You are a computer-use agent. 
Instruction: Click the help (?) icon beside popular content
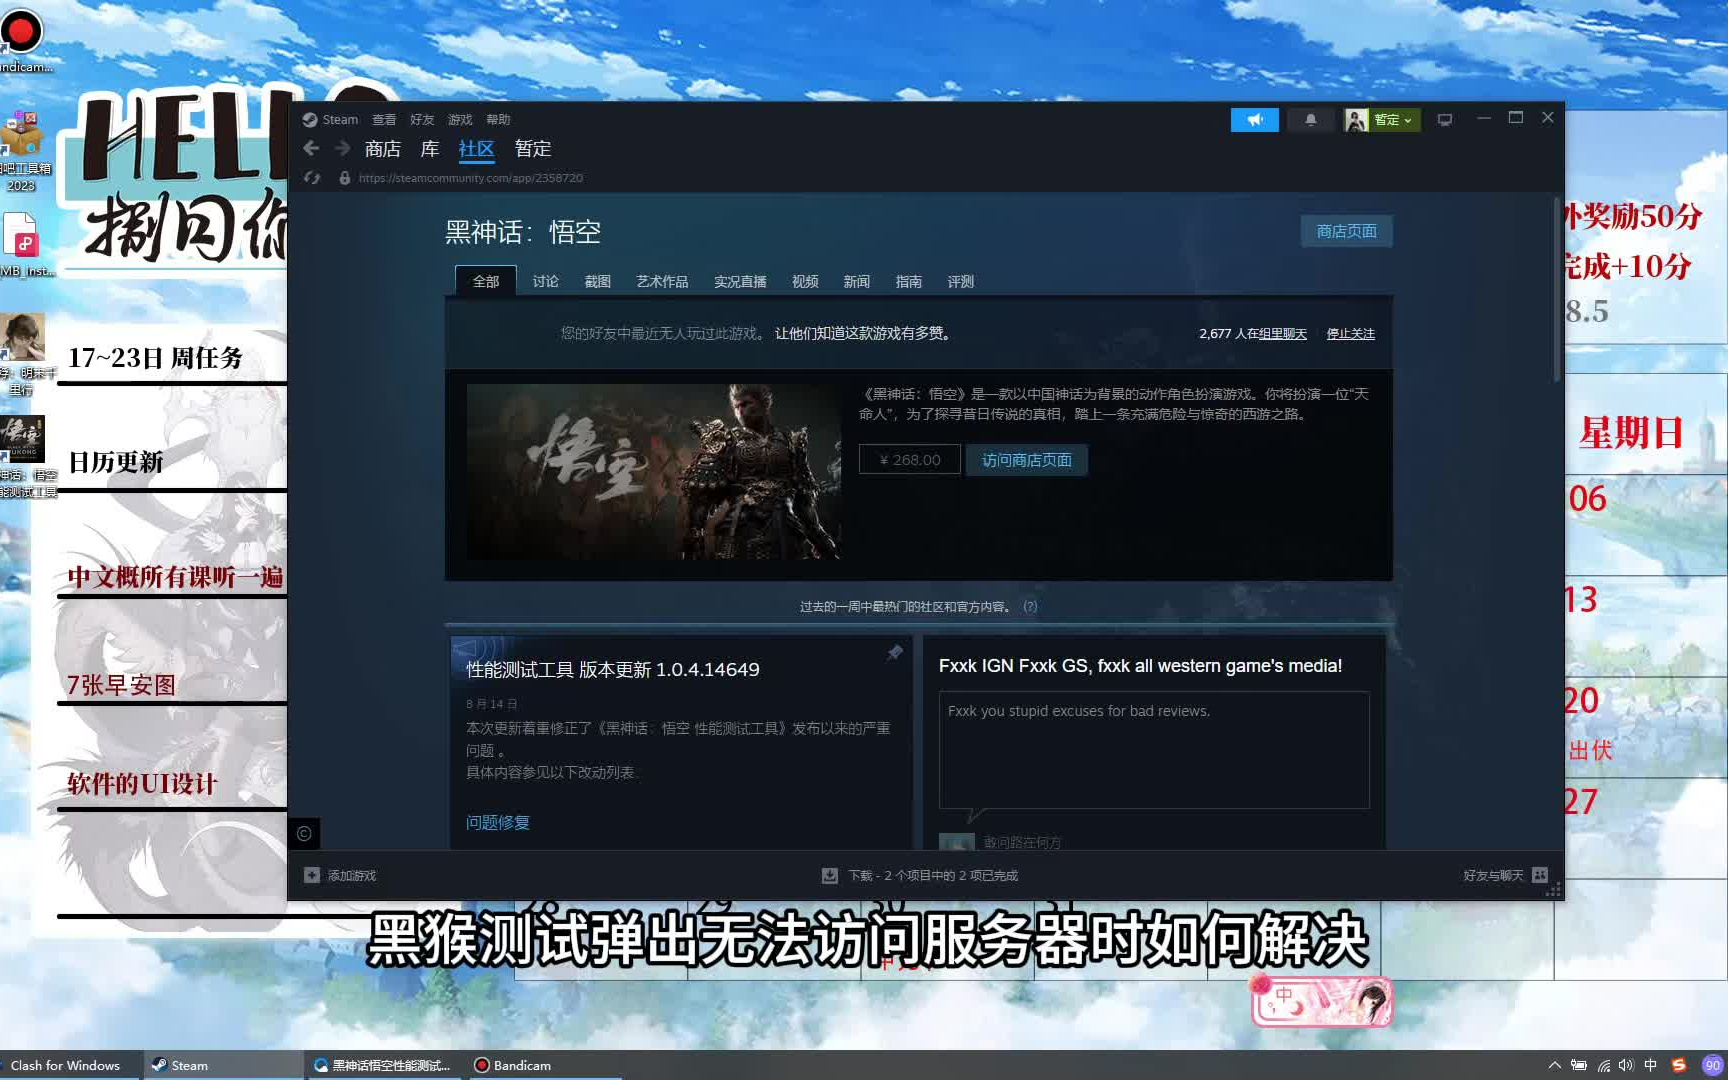click(1030, 606)
